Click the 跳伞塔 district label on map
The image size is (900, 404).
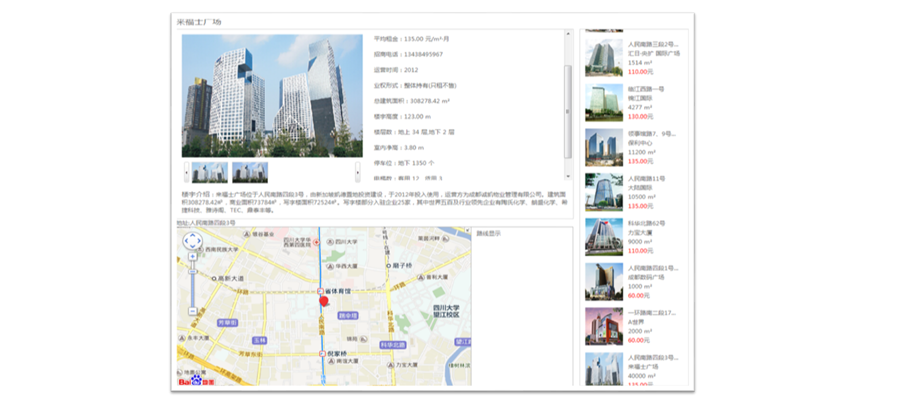tap(348, 316)
